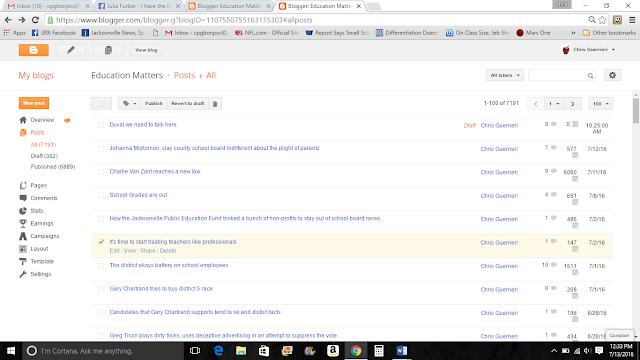
Task: Click the browser address bar URL
Action: point(184,20)
